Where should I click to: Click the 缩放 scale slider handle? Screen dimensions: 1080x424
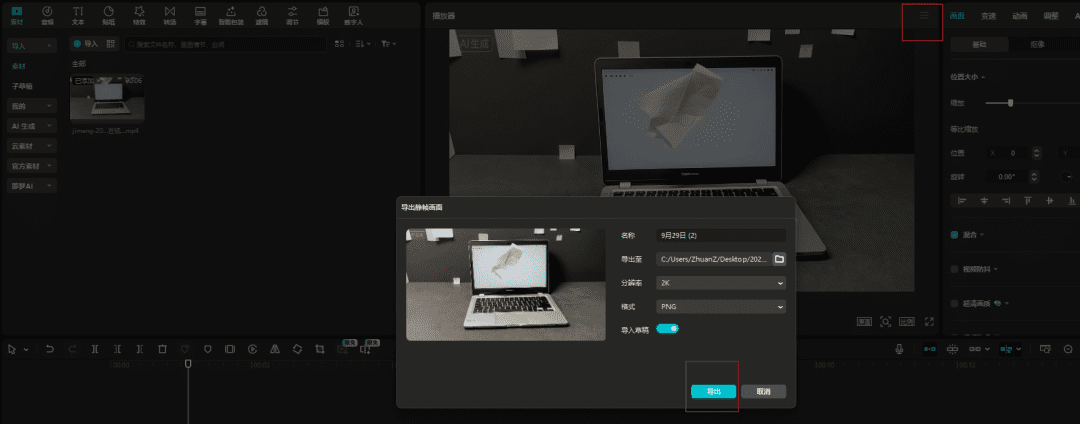1011,102
